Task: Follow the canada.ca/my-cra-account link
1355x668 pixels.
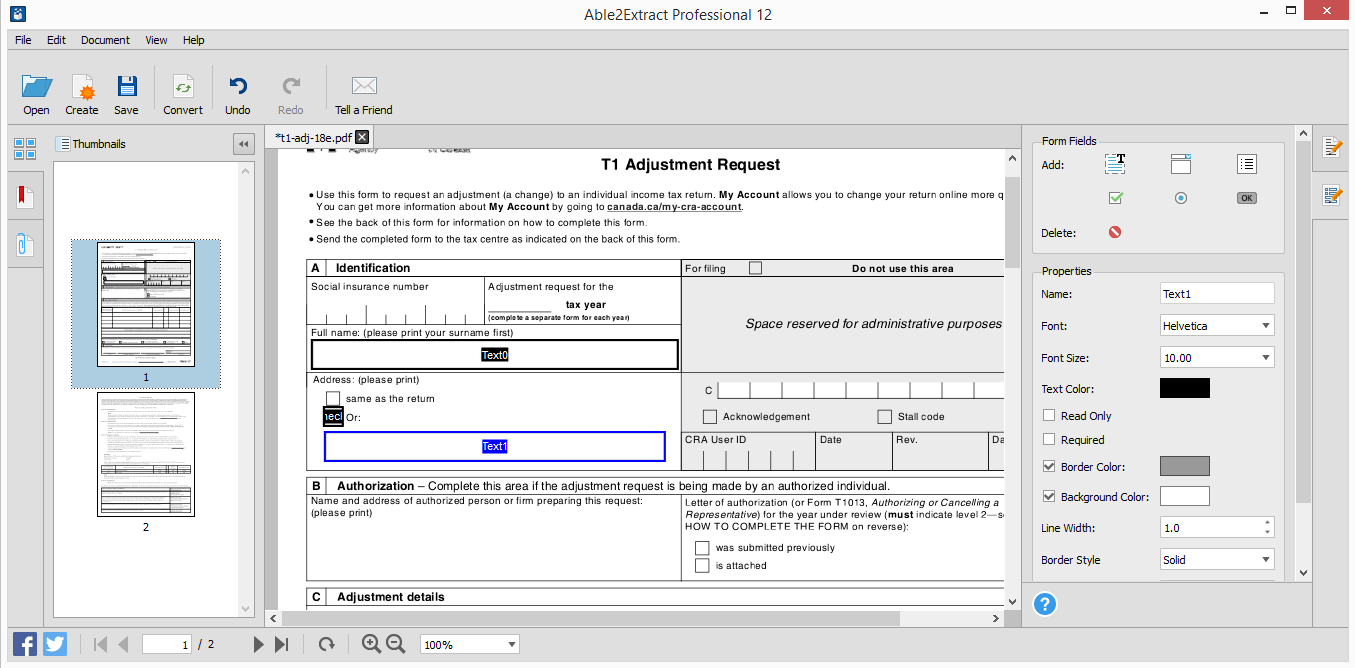Action: pos(674,207)
